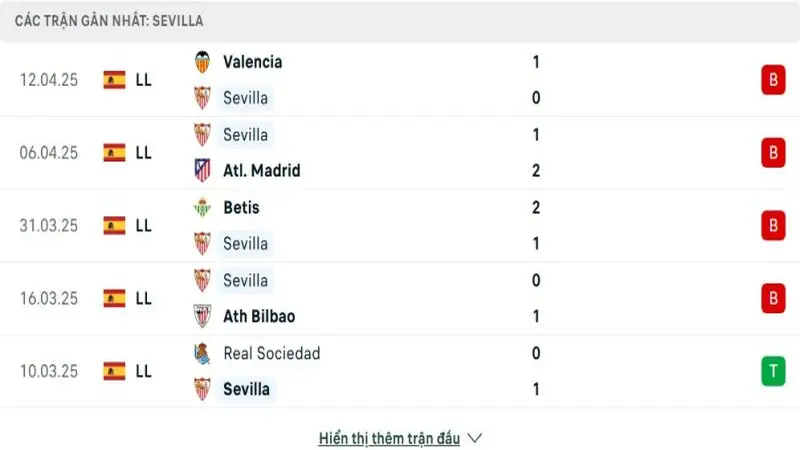The width and height of the screenshot is (800, 450).
Task: Open the Hiển thị thêm trận đấu link
Action: pyautogui.click(x=389, y=438)
